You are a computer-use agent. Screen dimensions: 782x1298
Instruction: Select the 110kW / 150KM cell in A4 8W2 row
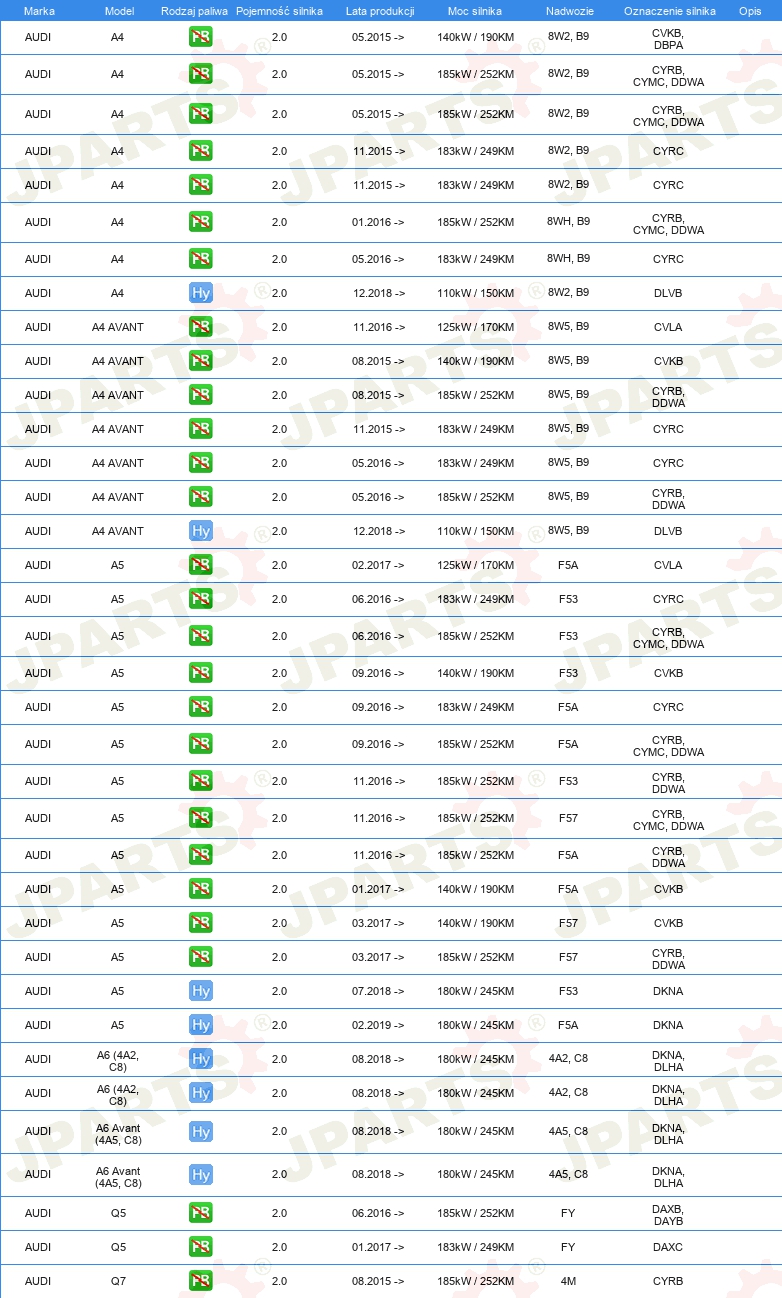[x=475, y=293]
